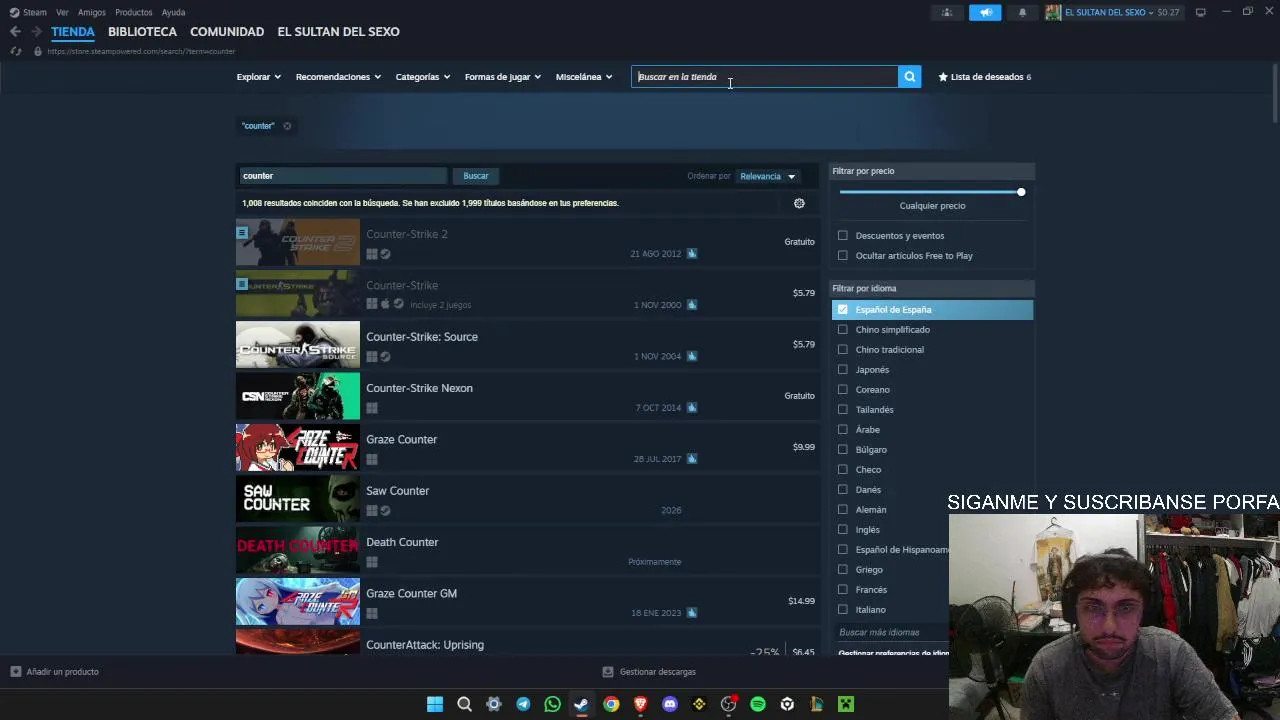
Task: Click the store search magnifier button
Action: click(x=909, y=77)
